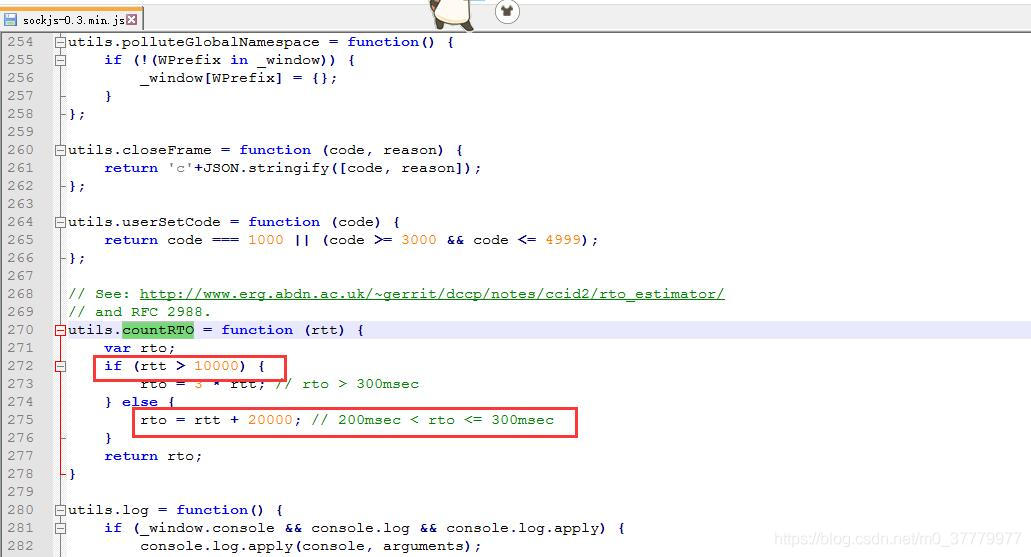The image size is (1031, 557).
Task: Close the sockjs-0.3.min.js tab
Action: click(x=132, y=20)
